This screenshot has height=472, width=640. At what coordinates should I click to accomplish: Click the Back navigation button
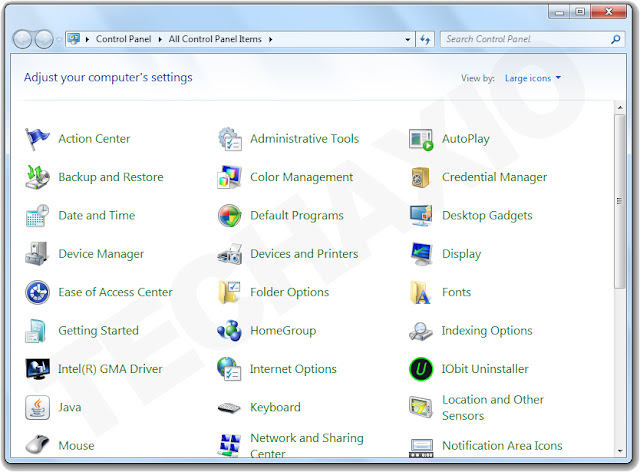(x=22, y=39)
